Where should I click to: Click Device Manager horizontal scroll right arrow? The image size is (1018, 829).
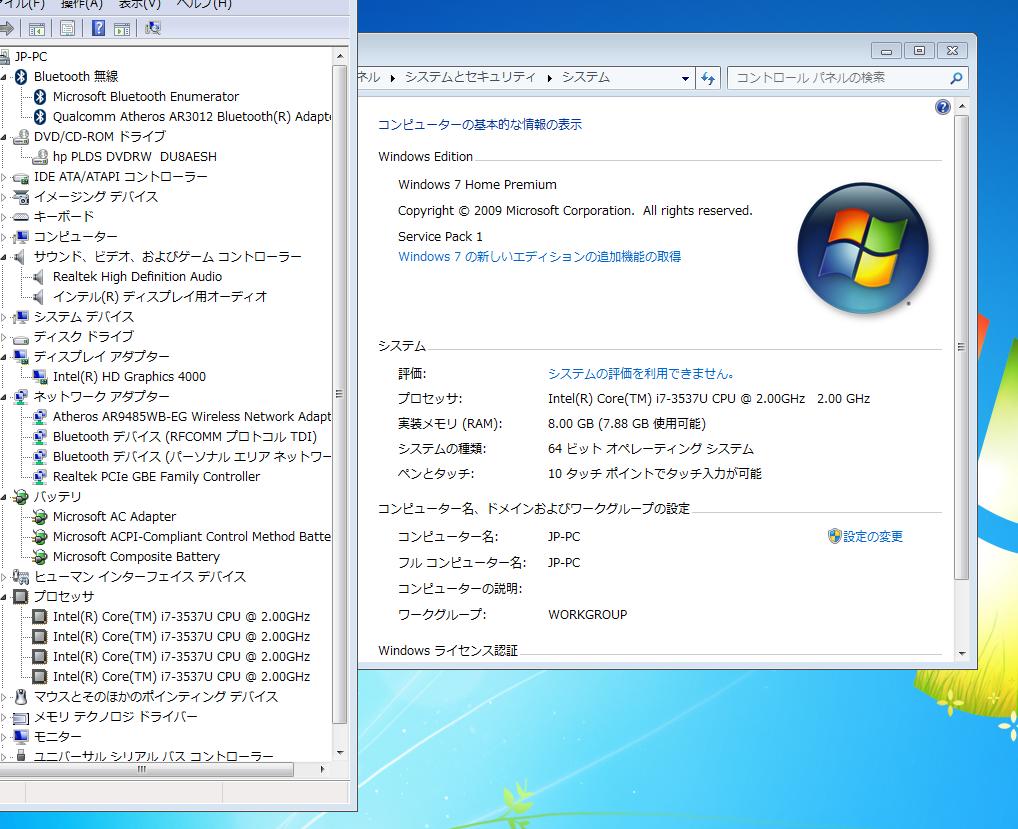323,769
